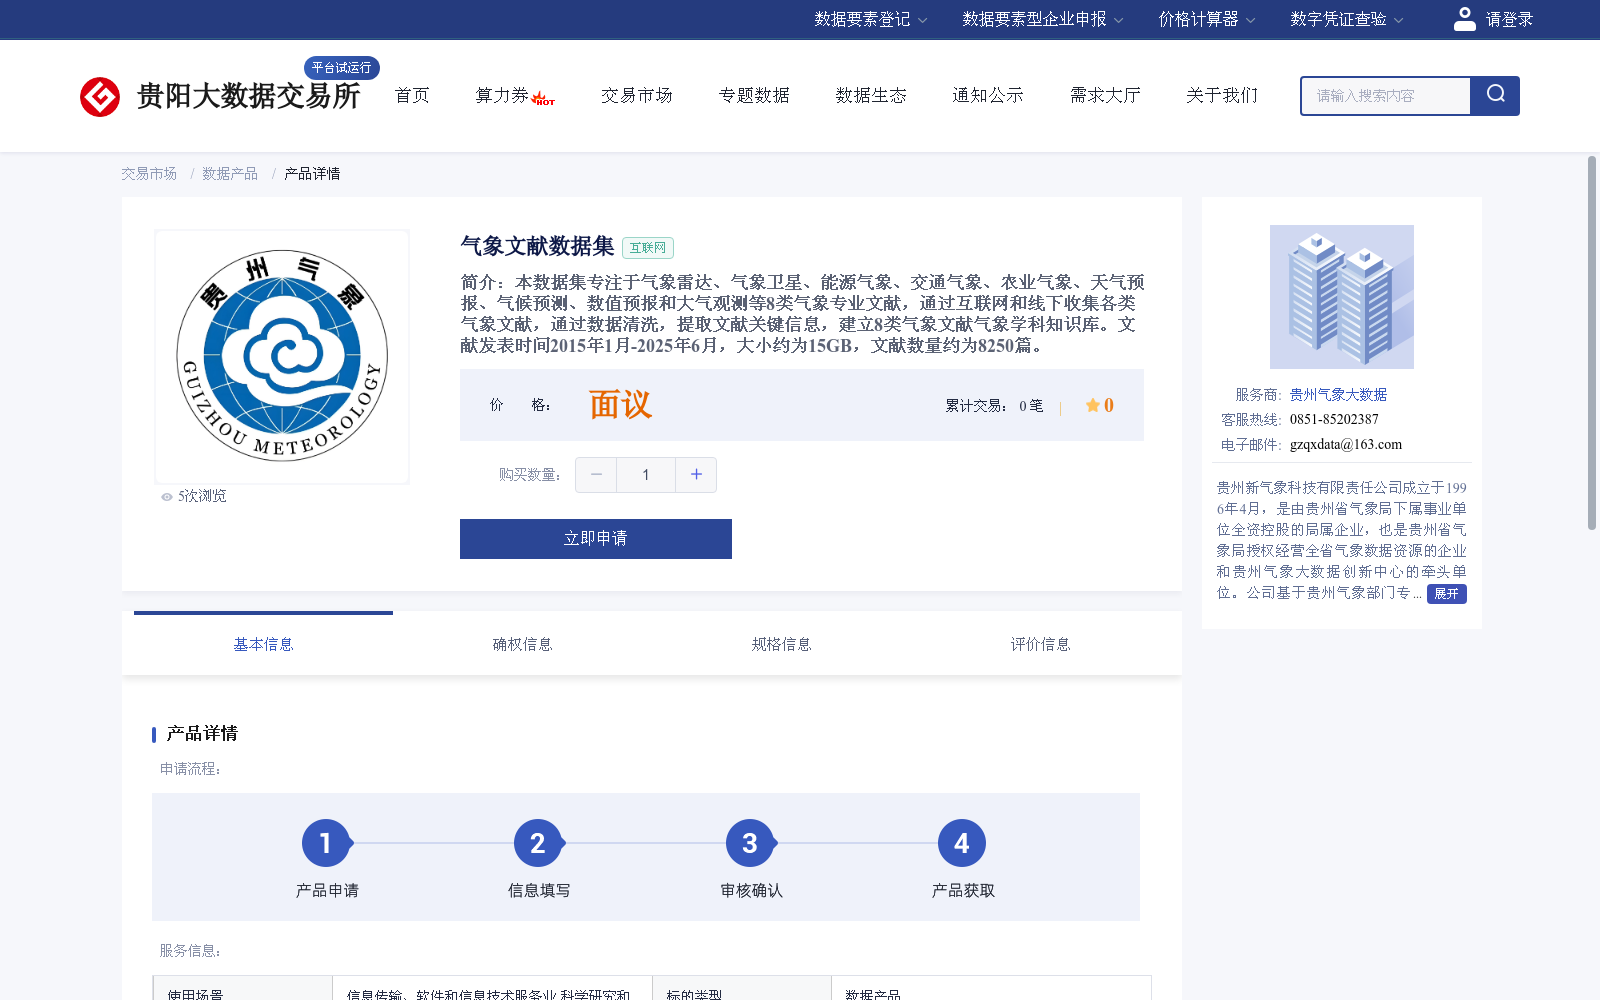Image resolution: width=1600 pixels, height=1000 pixels.
Task: Expand the company description with 展开
Action: pyautogui.click(x=1446, y=594)
